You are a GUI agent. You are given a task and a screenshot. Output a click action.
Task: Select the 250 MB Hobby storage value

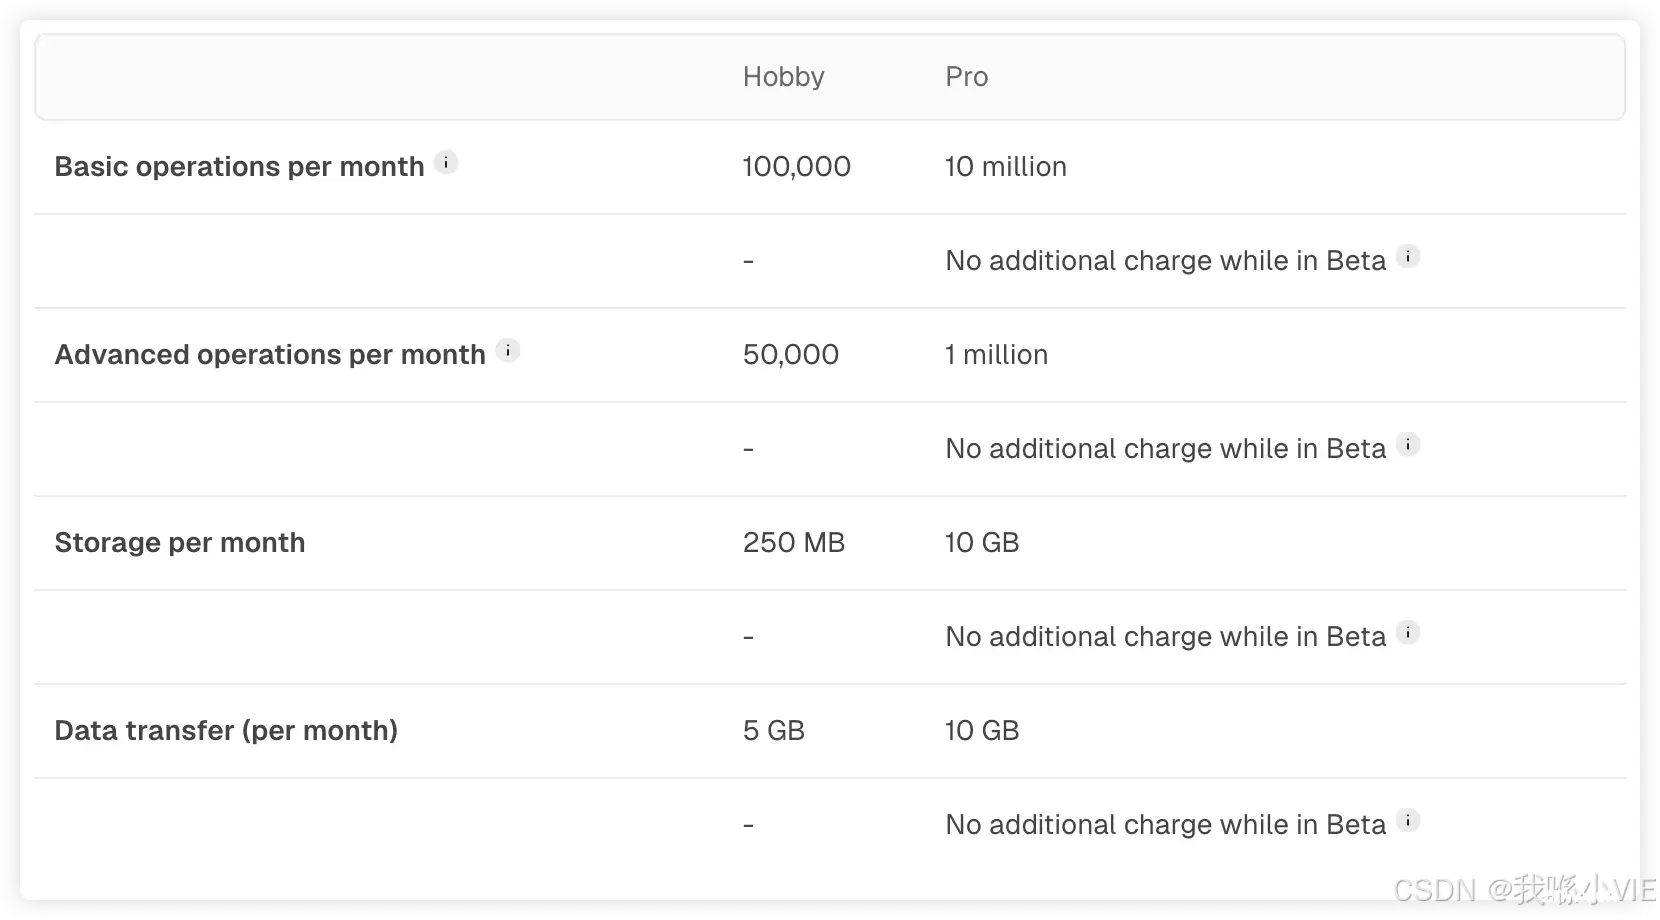pos(793,542)
